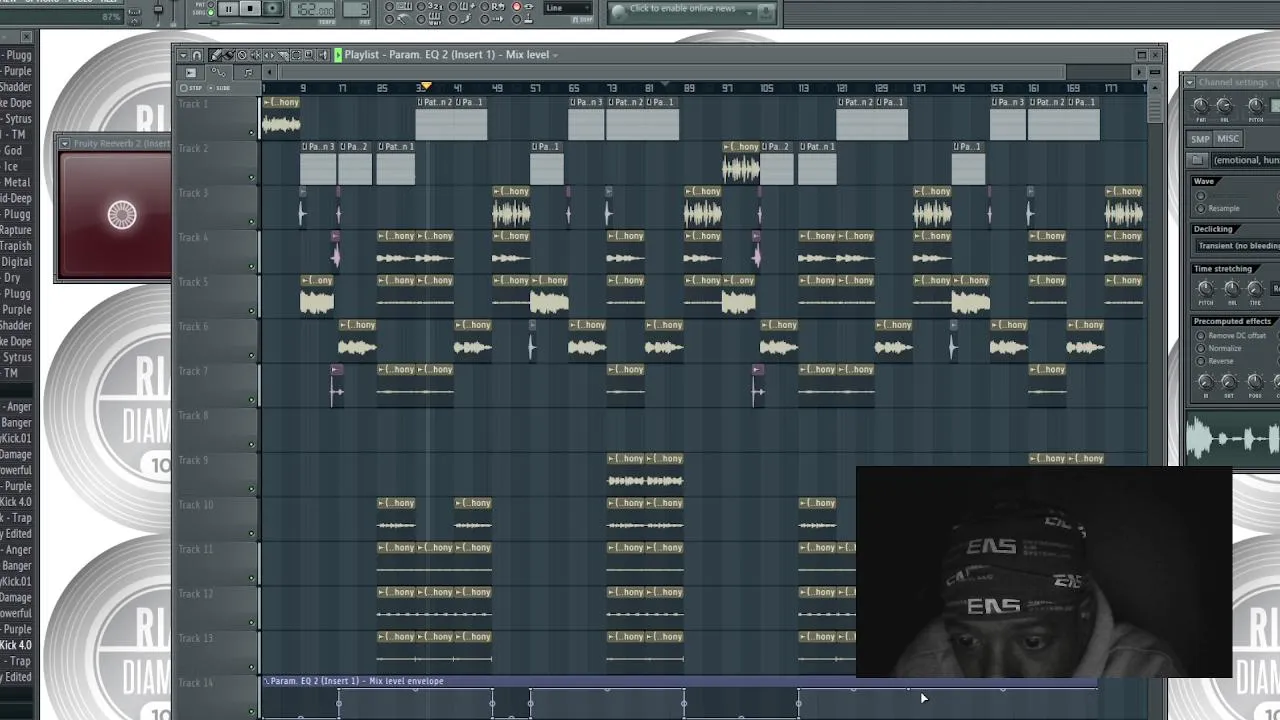
Task: Click the tempo display 162.000
Action: (312, 10)
